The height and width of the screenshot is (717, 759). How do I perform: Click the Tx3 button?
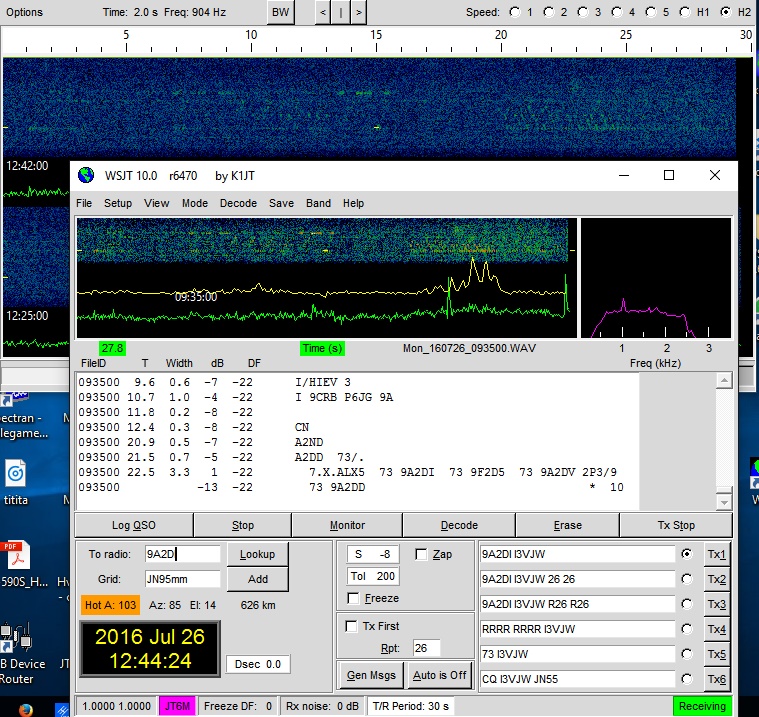716,604
